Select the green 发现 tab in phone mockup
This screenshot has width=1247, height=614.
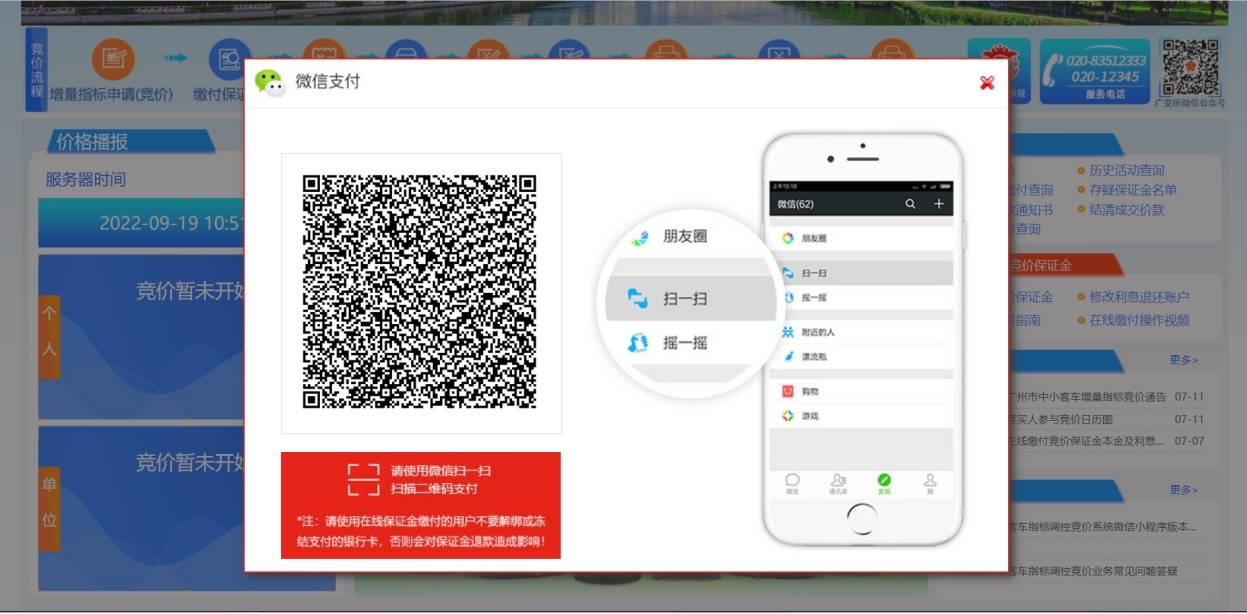(x=884, y=484)
